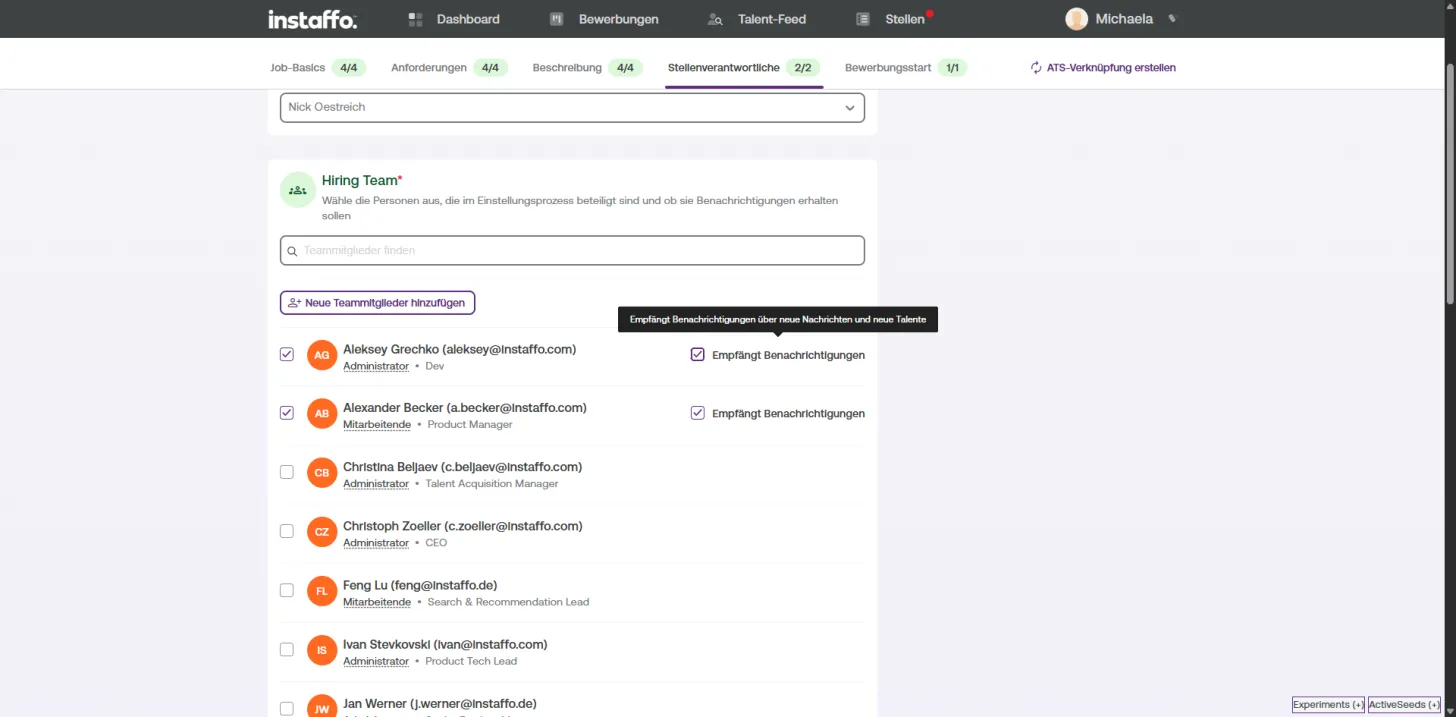Open the Bewerbungen board icon

click(558, 19)
